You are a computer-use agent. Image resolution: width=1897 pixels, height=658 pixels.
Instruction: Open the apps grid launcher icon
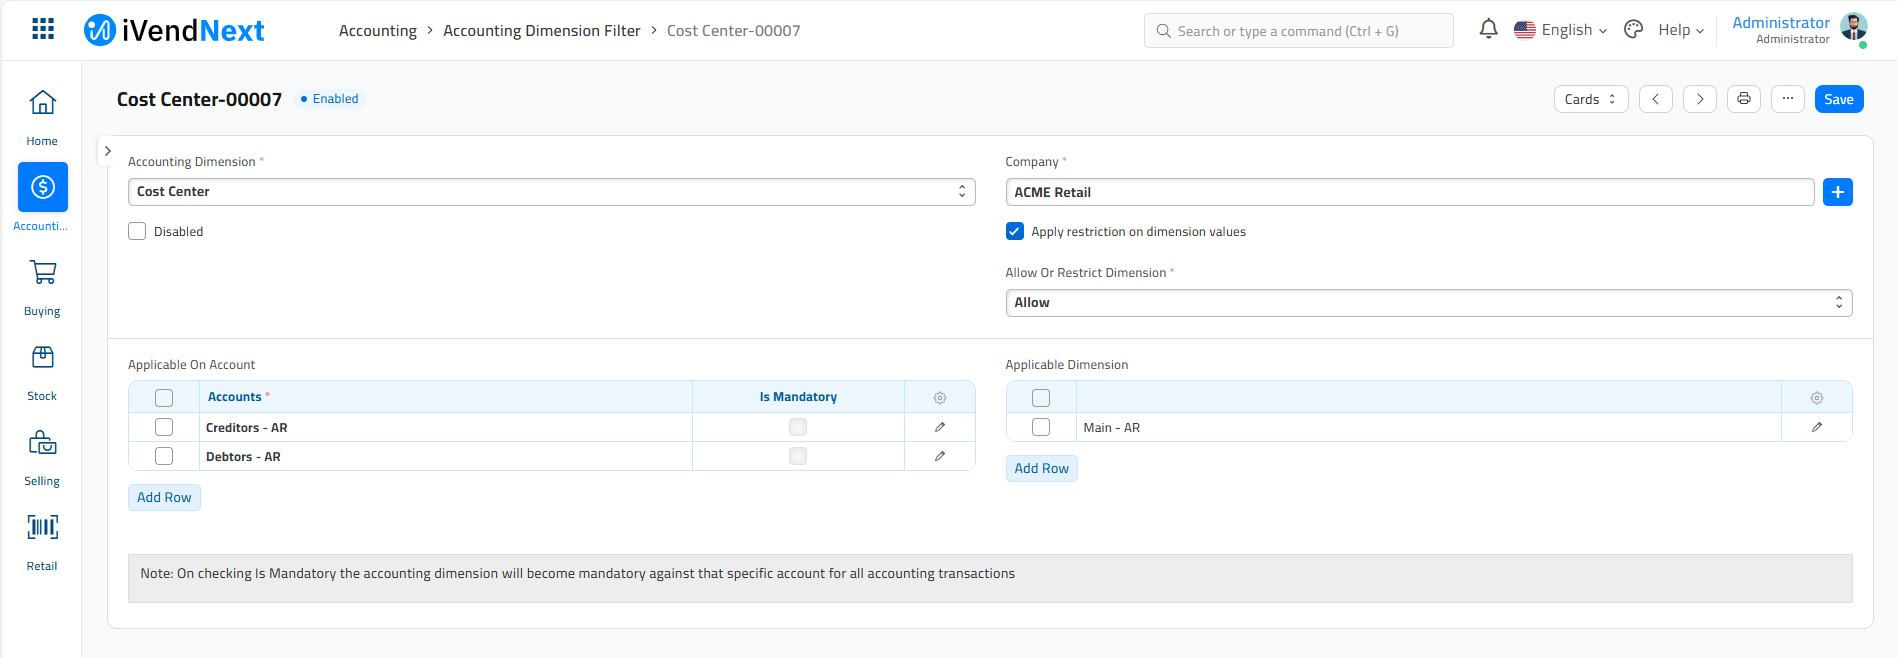click(x=43, y=29)
